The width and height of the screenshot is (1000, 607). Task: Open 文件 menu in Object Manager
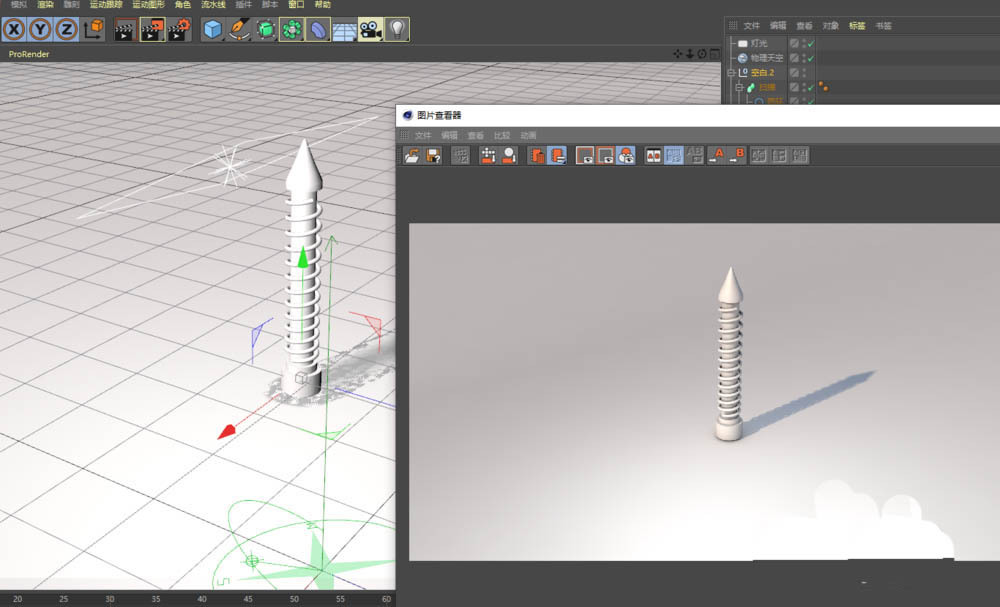pyautogui.click(x=752, y=26)
